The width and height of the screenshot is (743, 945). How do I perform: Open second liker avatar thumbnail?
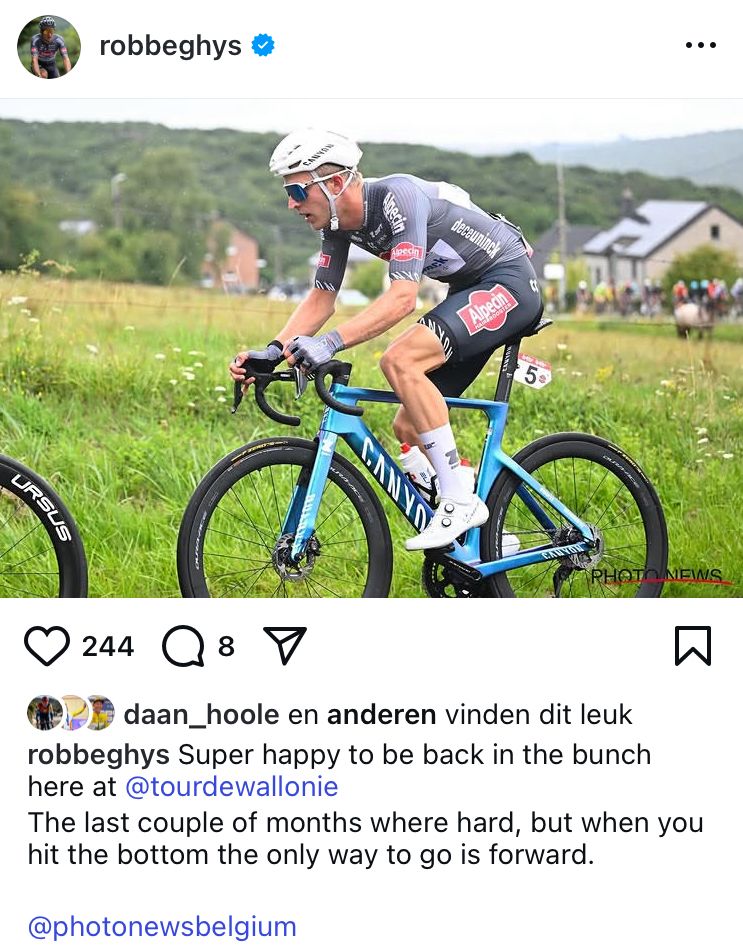coord(74,713)
